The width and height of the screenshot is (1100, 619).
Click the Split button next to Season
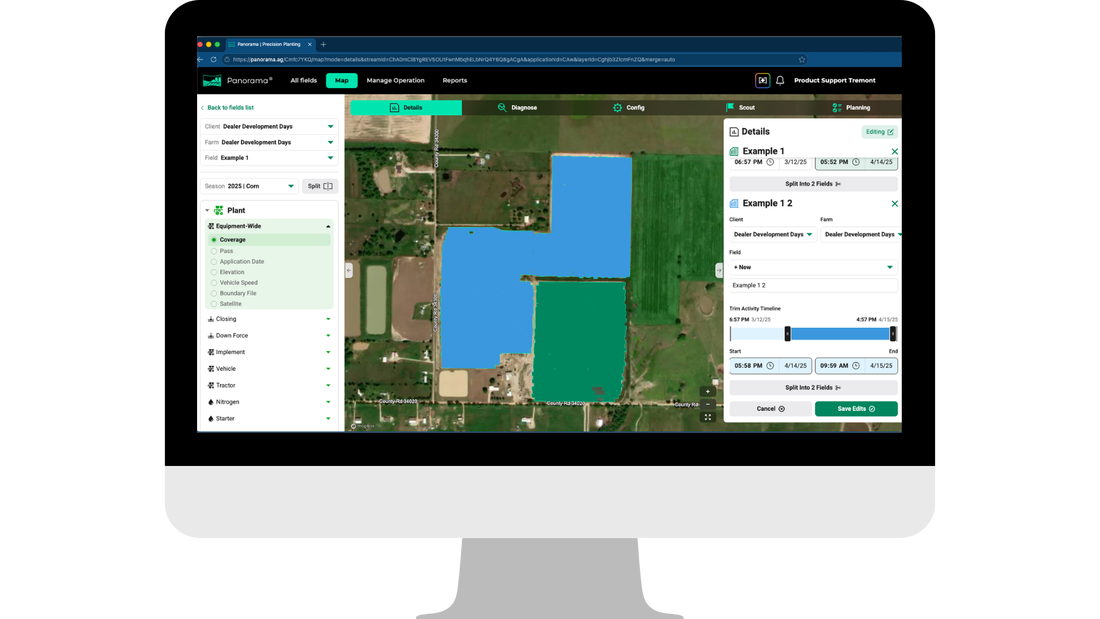click(x=320, y=186)
